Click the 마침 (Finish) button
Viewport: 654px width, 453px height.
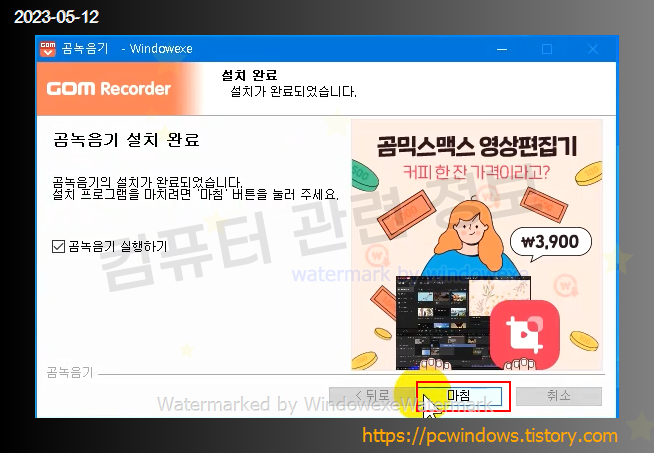[460, 396]
